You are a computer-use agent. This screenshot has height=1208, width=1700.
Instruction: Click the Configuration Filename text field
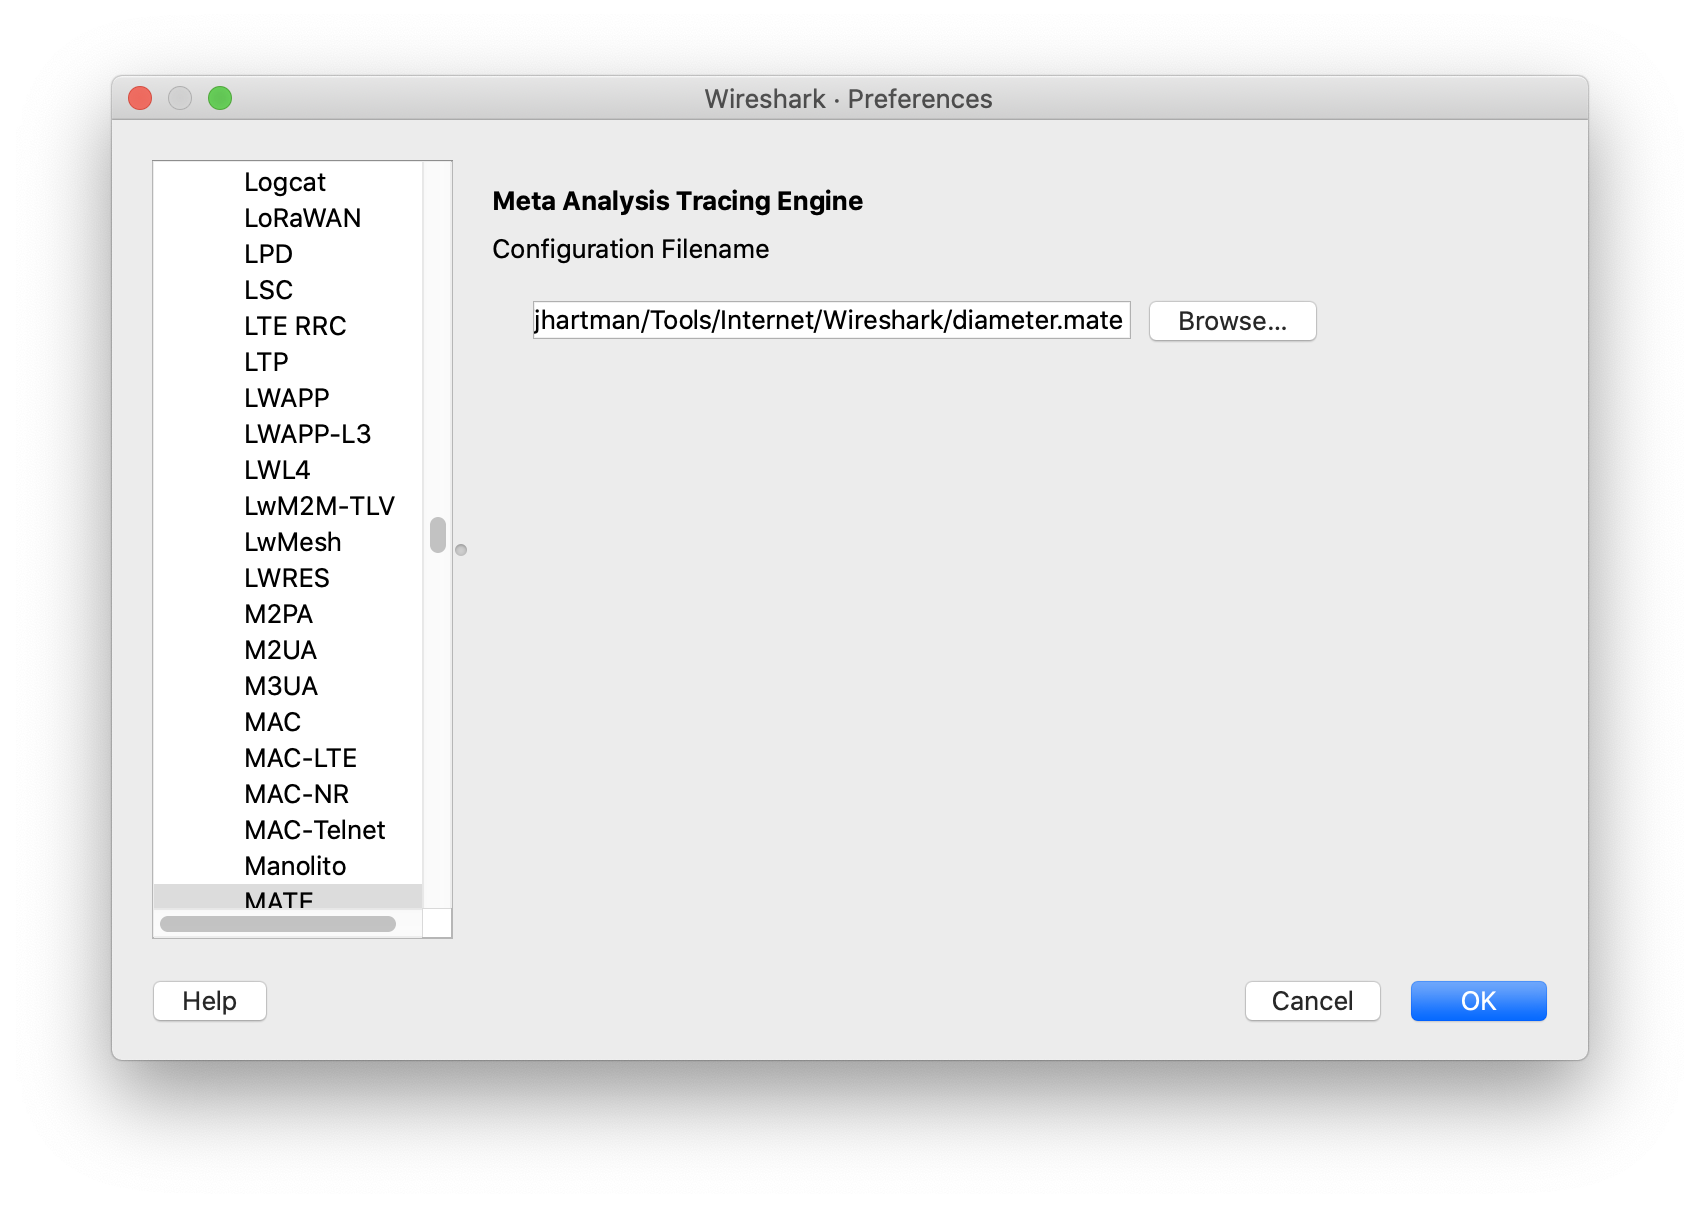(x=830, y=320)
